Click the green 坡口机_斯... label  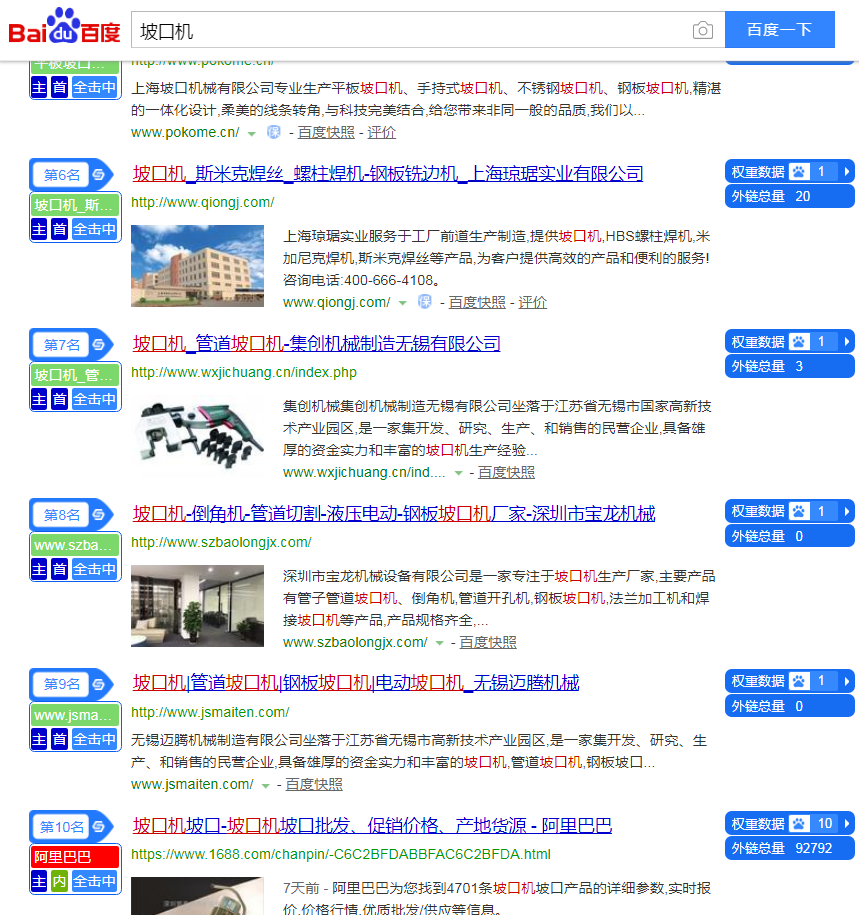point(75,205)
